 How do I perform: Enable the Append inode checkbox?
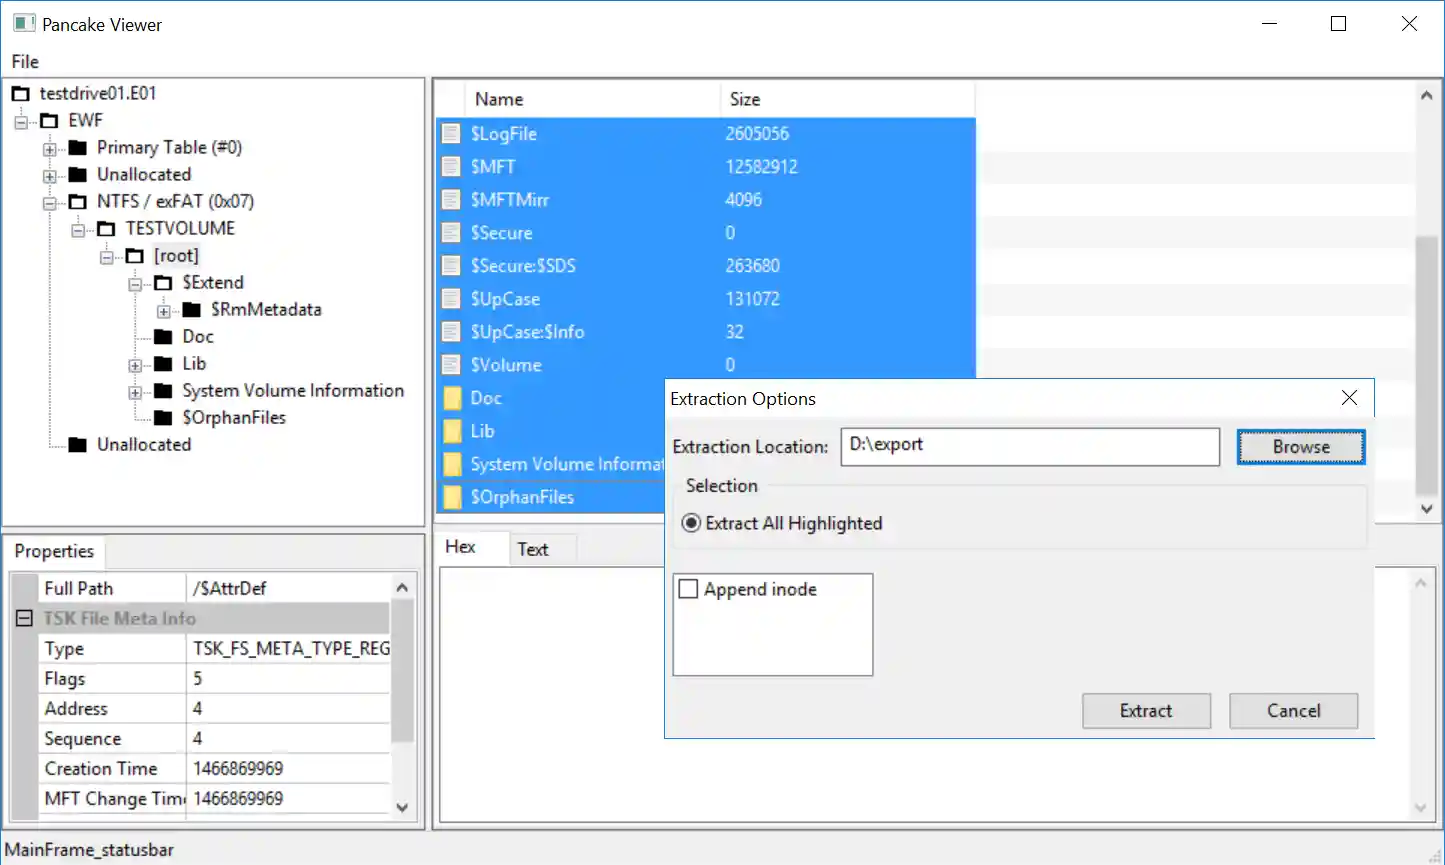(x=688, y=589)
